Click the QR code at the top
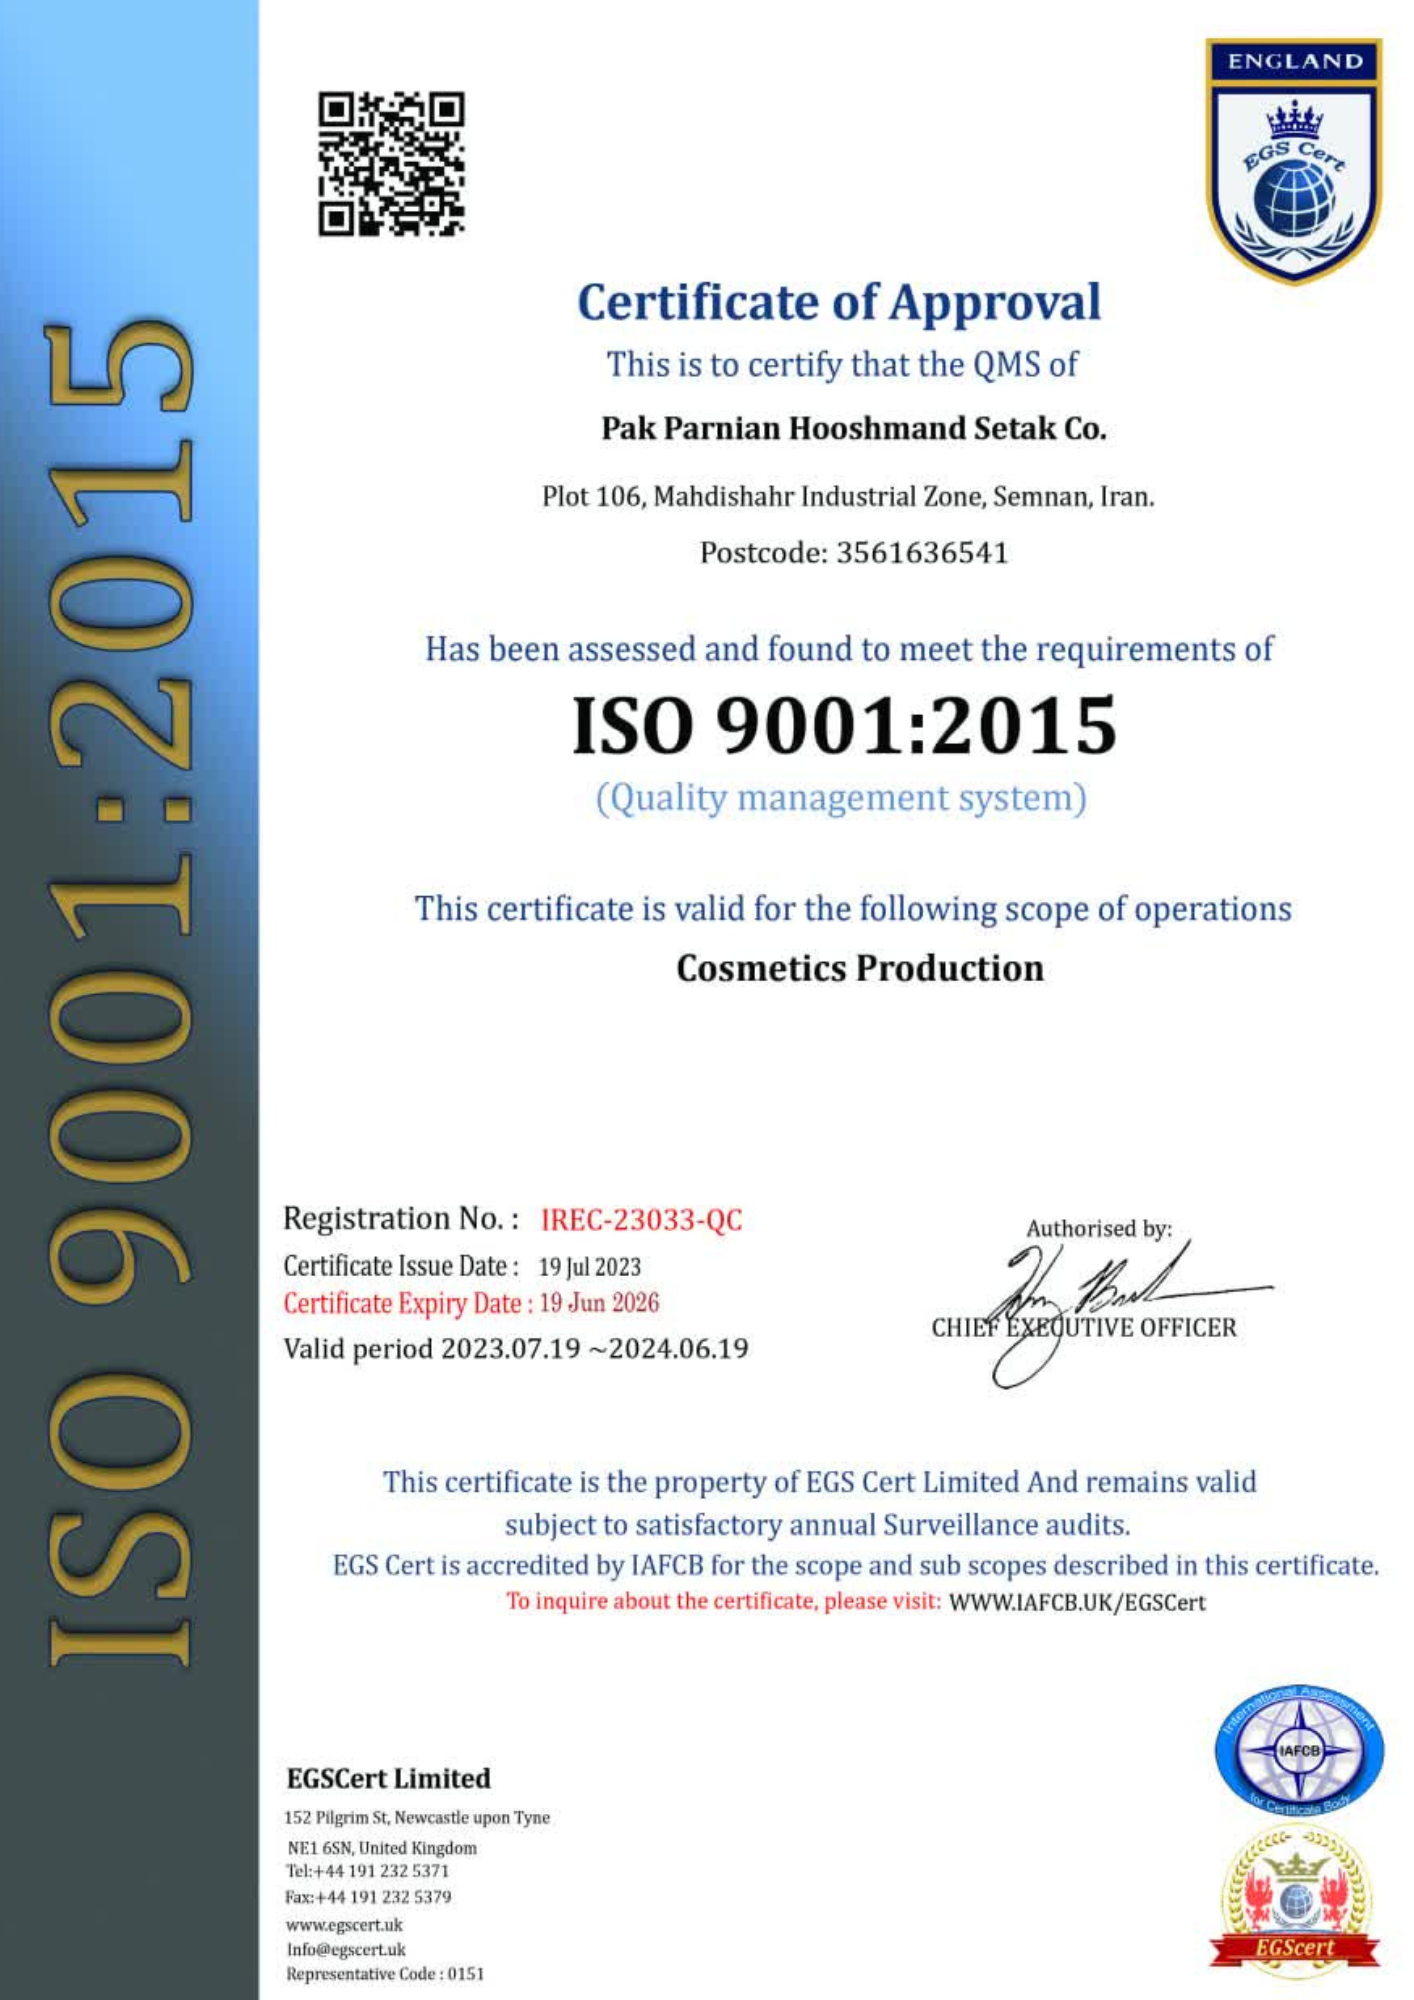1414x2000 pixels. tap(392, 164)
